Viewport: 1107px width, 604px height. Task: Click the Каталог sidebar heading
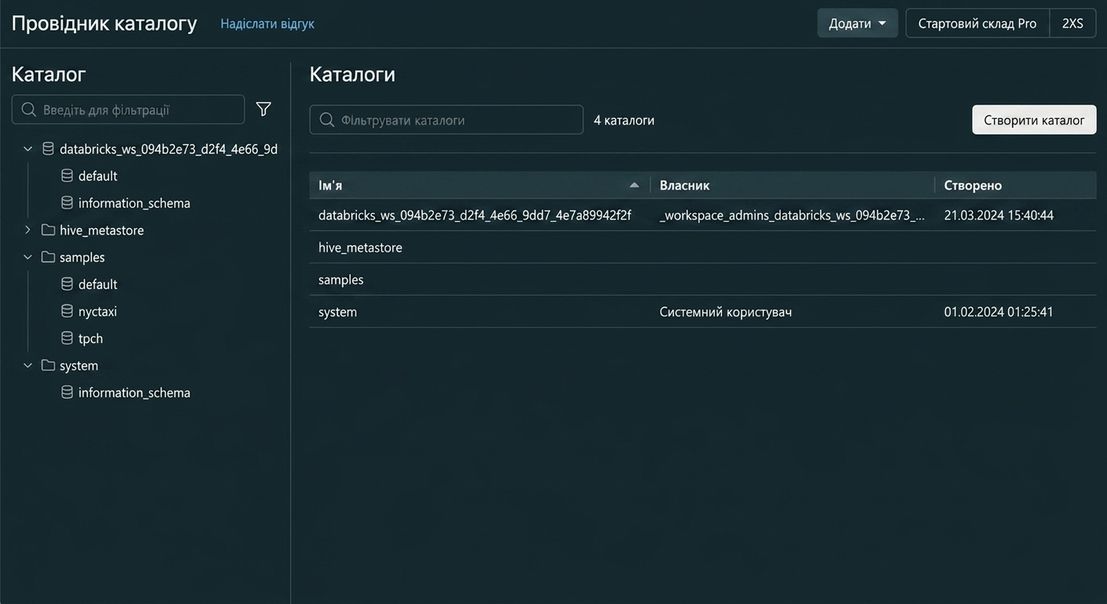pos(49,74)
